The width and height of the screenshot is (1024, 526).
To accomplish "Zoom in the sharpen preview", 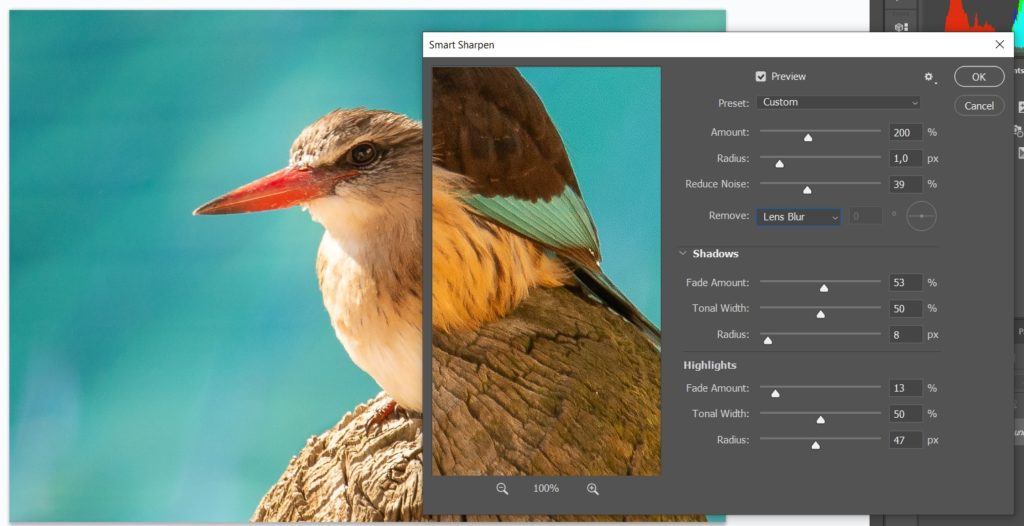I will pos(593,489).
